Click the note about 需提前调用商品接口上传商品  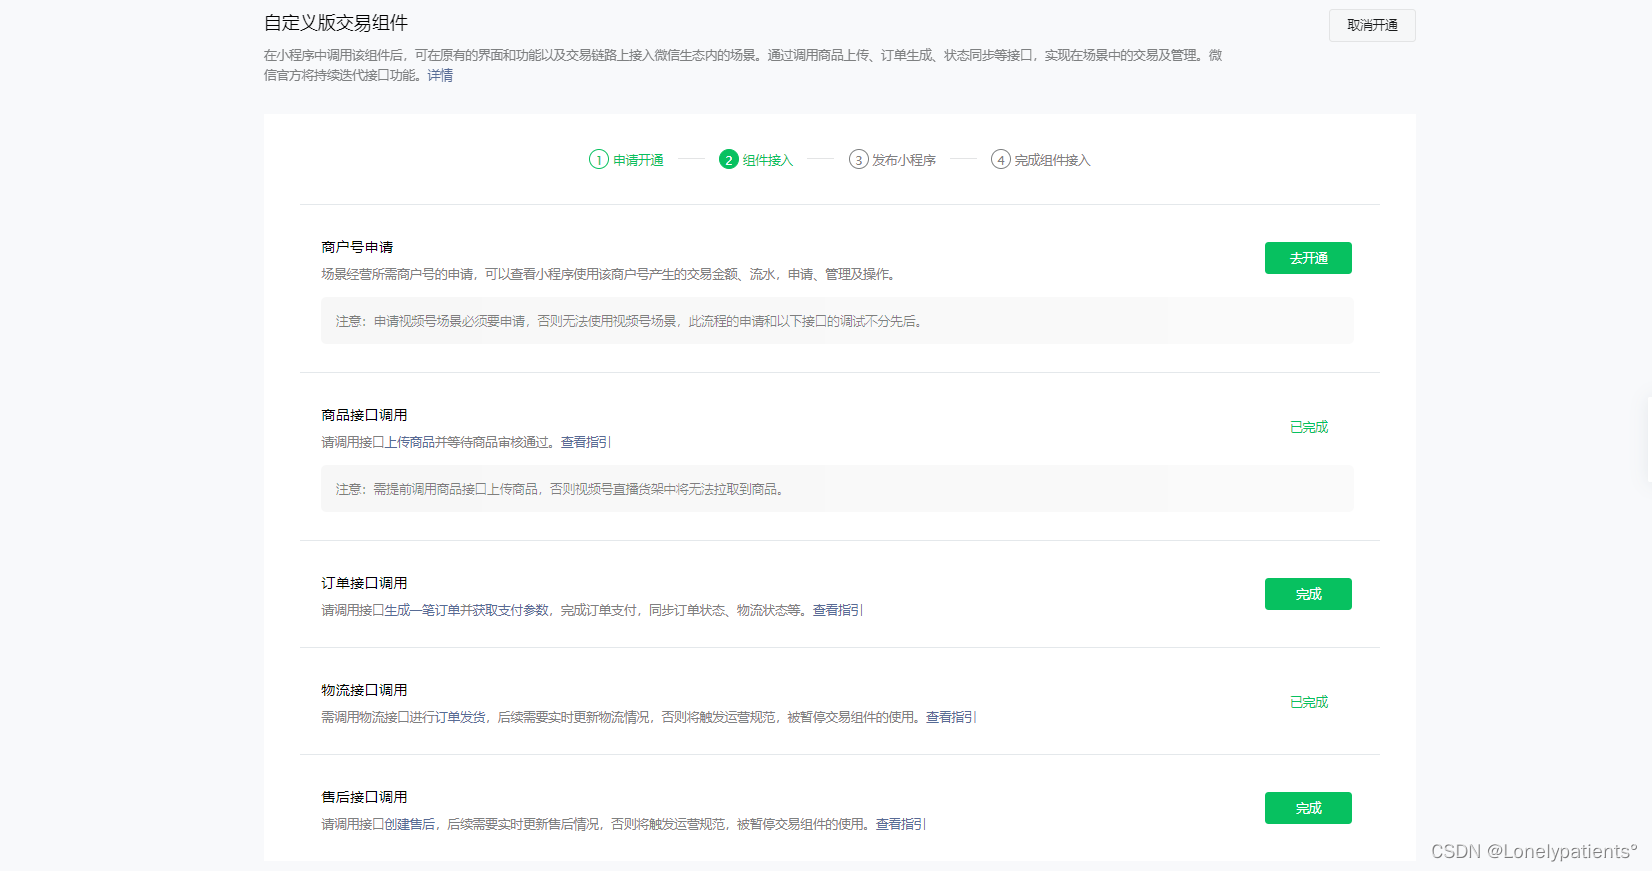837,489
